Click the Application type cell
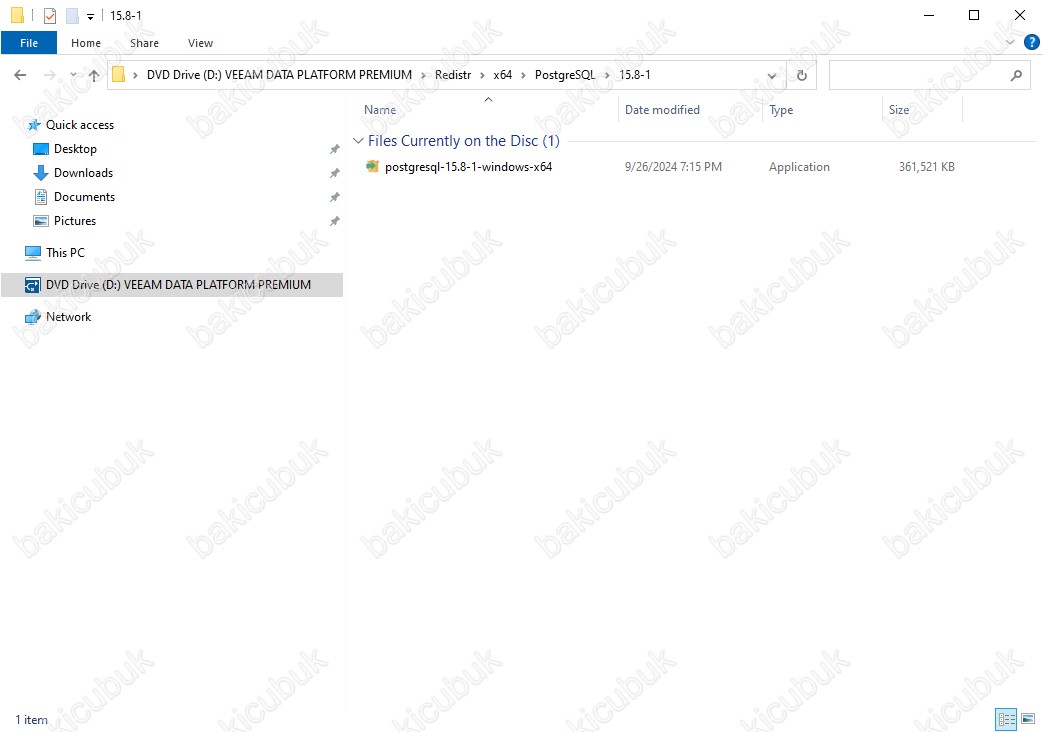Image resolution: width=1044 pixels, height=732 pixels. [x=799, y=167]
